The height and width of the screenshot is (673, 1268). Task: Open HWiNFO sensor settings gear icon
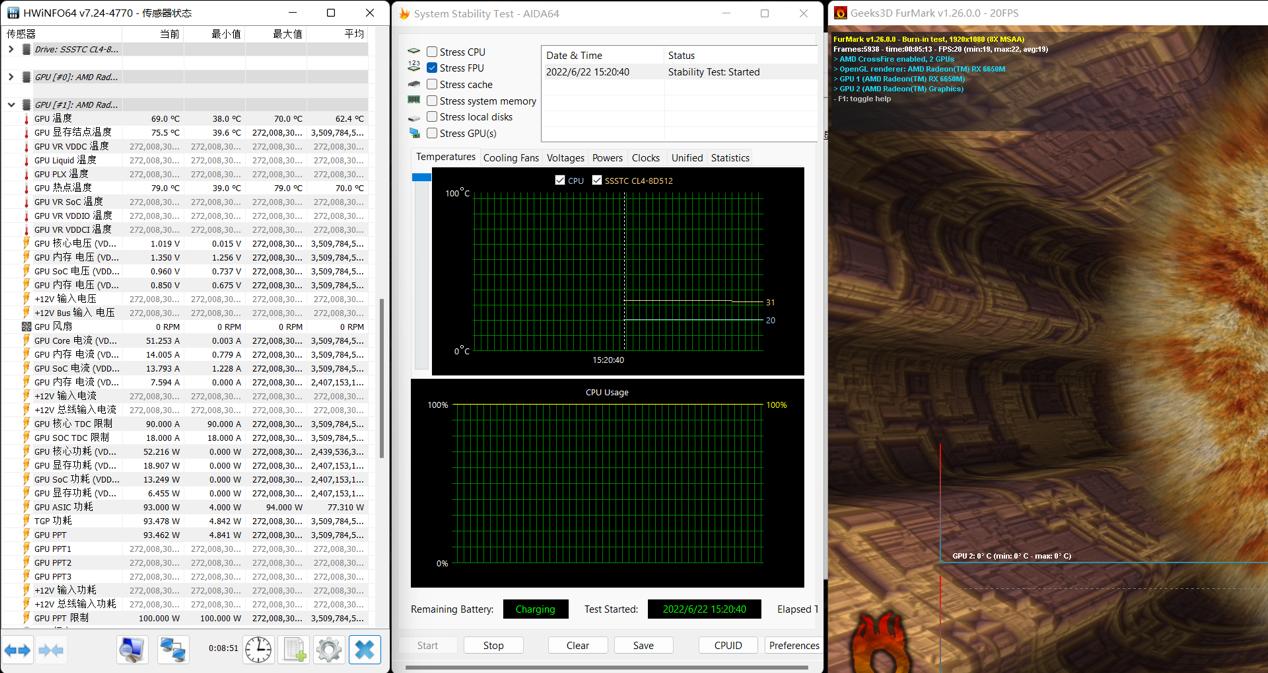(x=329, y=650)
